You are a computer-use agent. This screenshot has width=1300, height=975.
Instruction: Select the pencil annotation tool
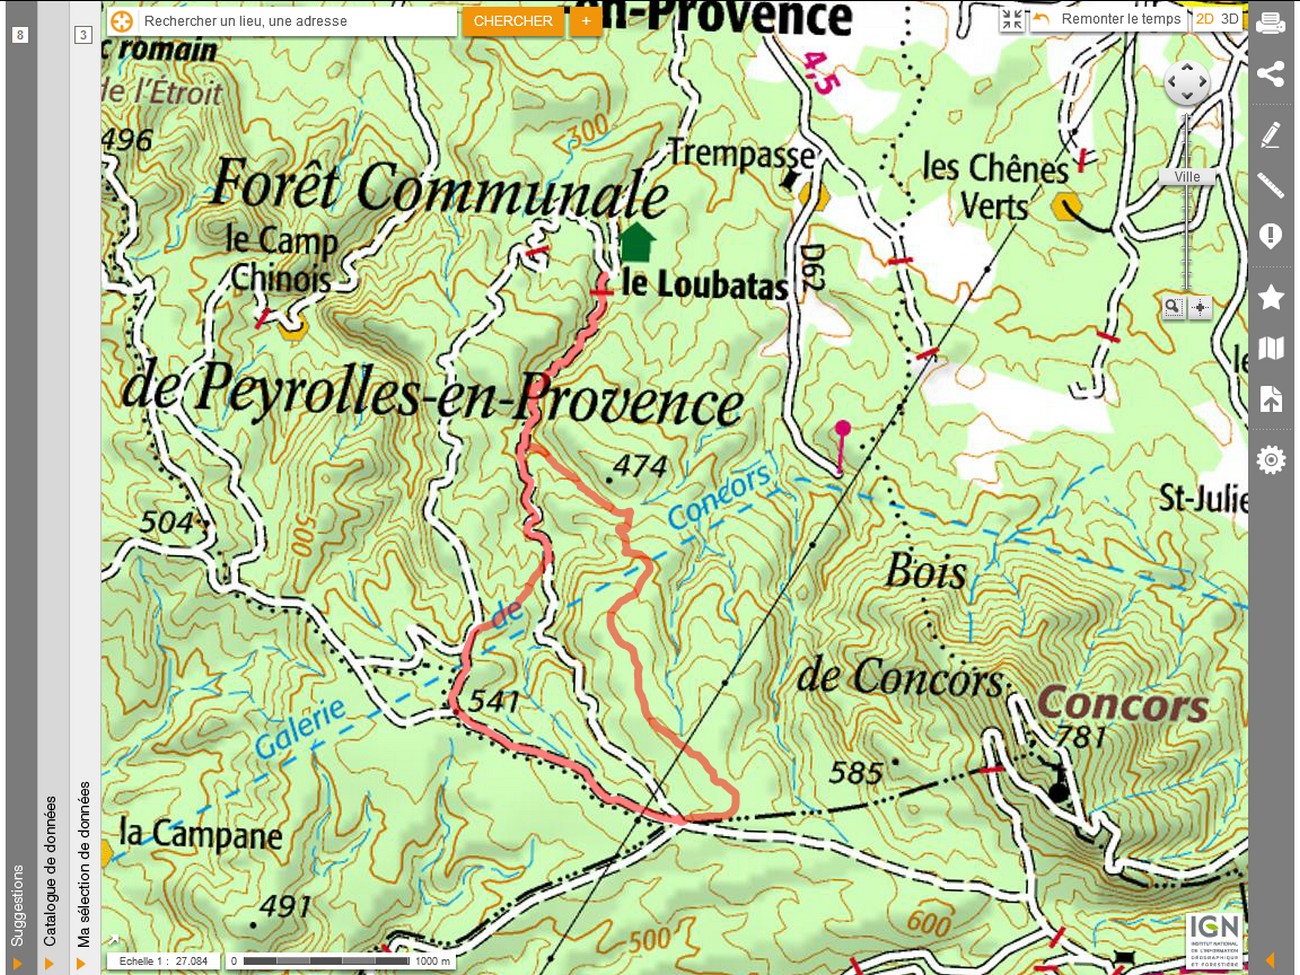pyautogui.click(x=1271, y=135)
